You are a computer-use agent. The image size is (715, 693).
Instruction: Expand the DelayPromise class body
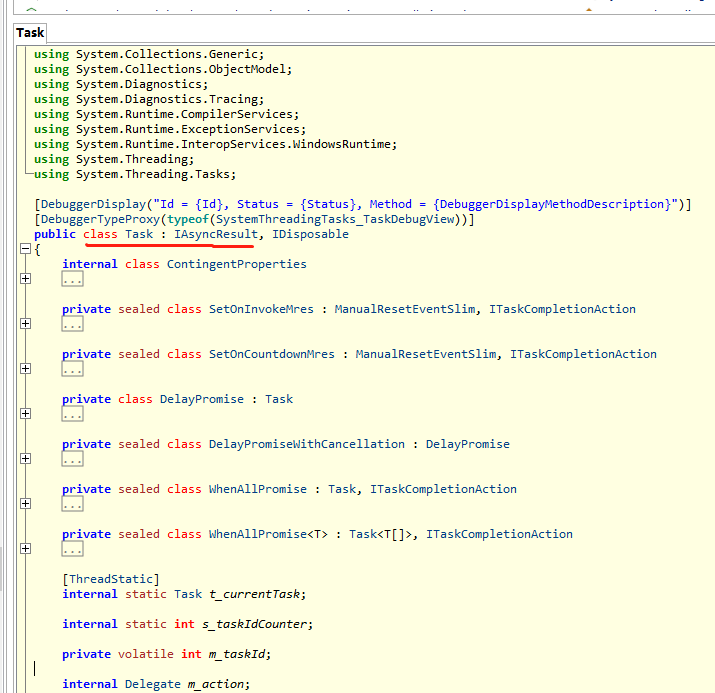(x=26, y=414)
